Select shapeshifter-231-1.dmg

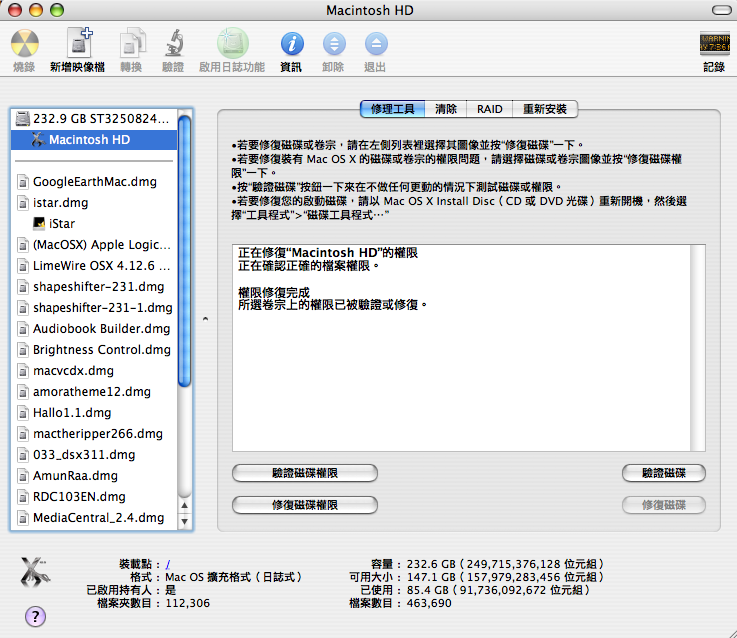point(94,307)
